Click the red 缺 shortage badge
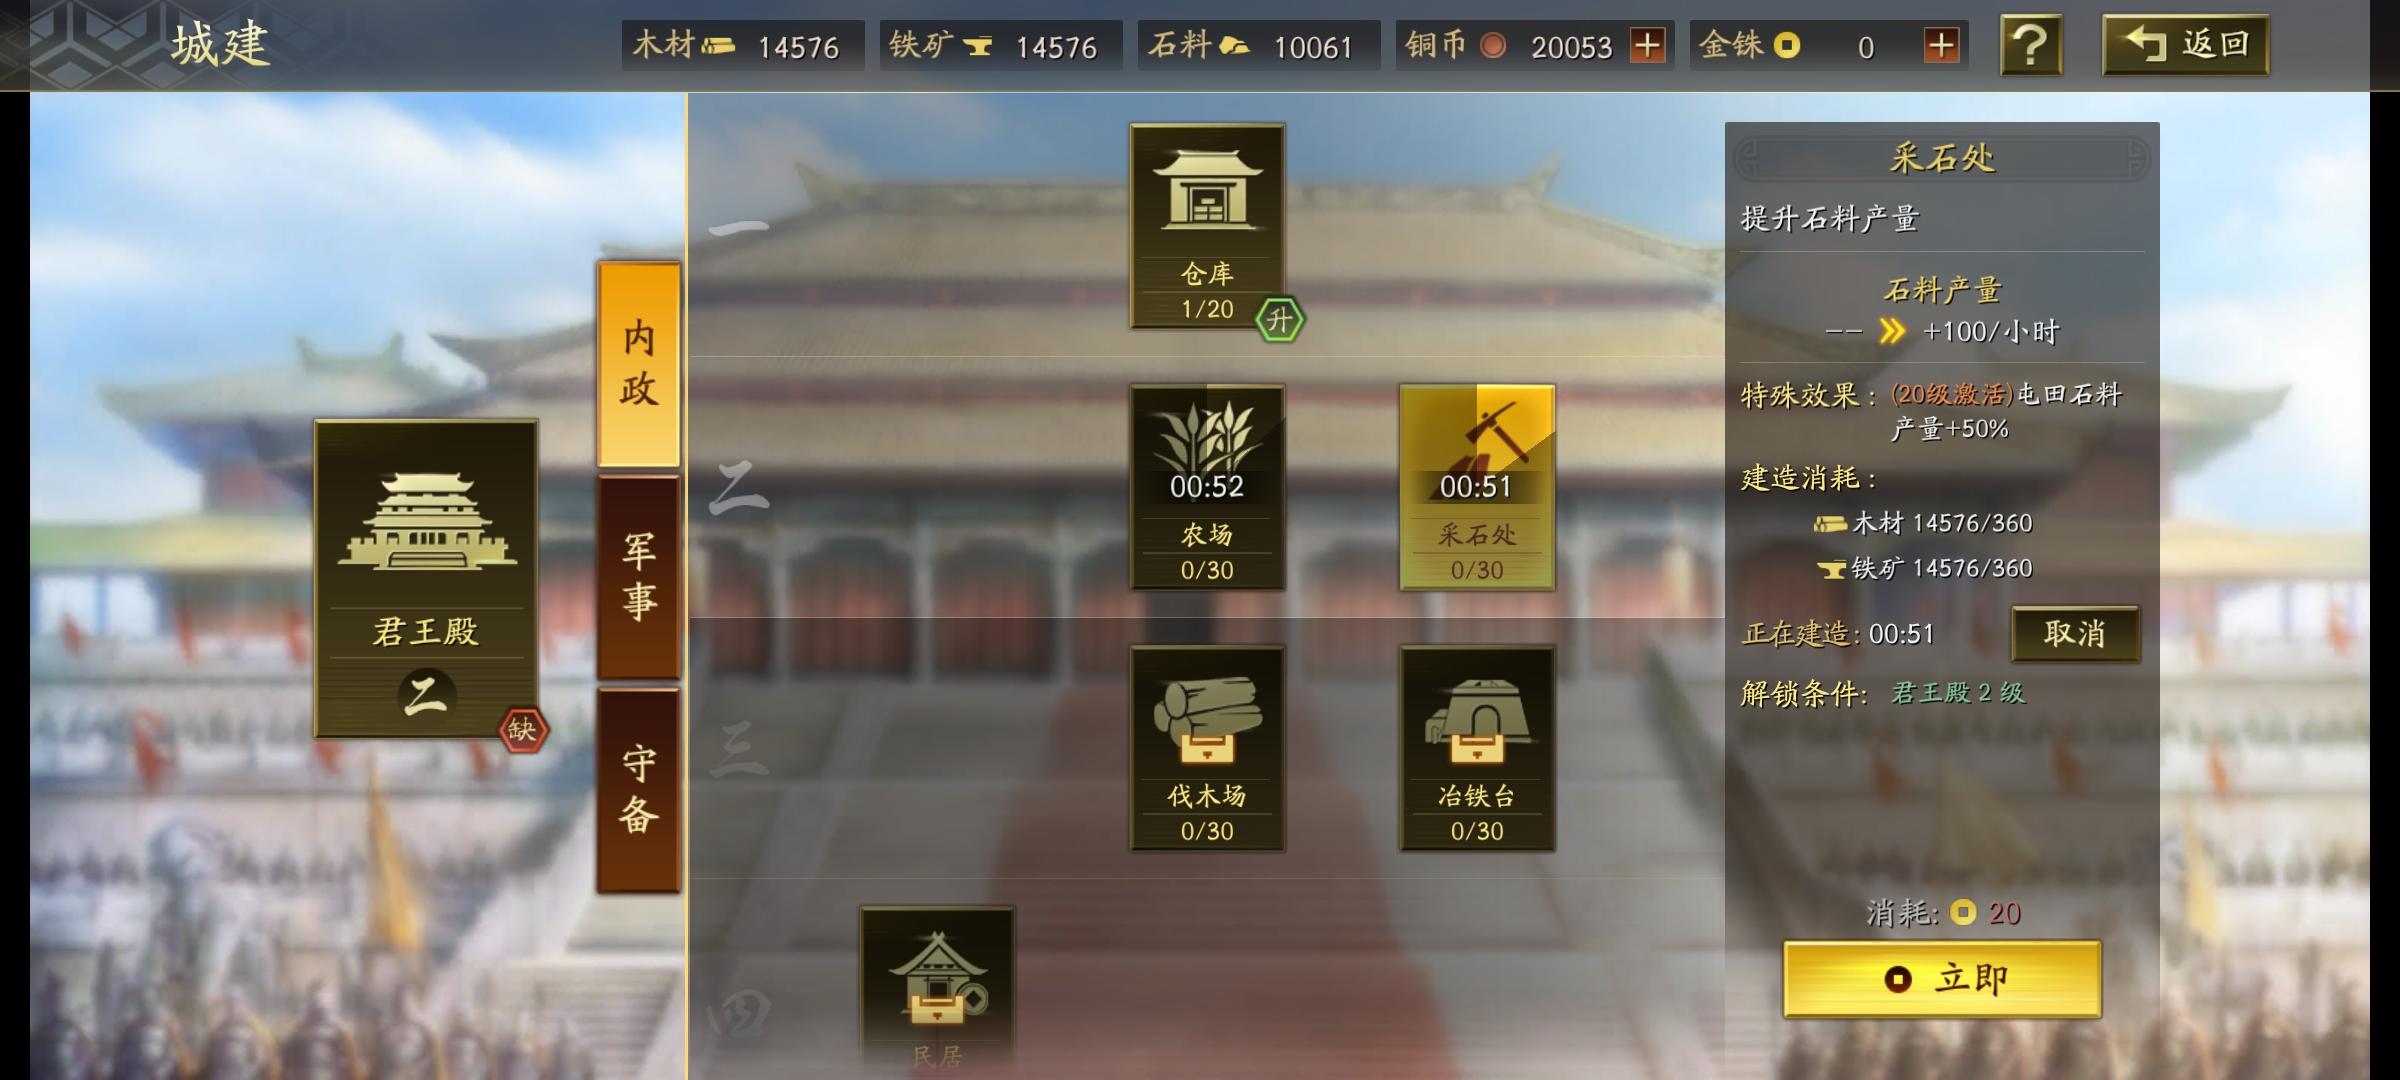The height and width of the screenshot is (1080, 2400). [x=523, y=729]
